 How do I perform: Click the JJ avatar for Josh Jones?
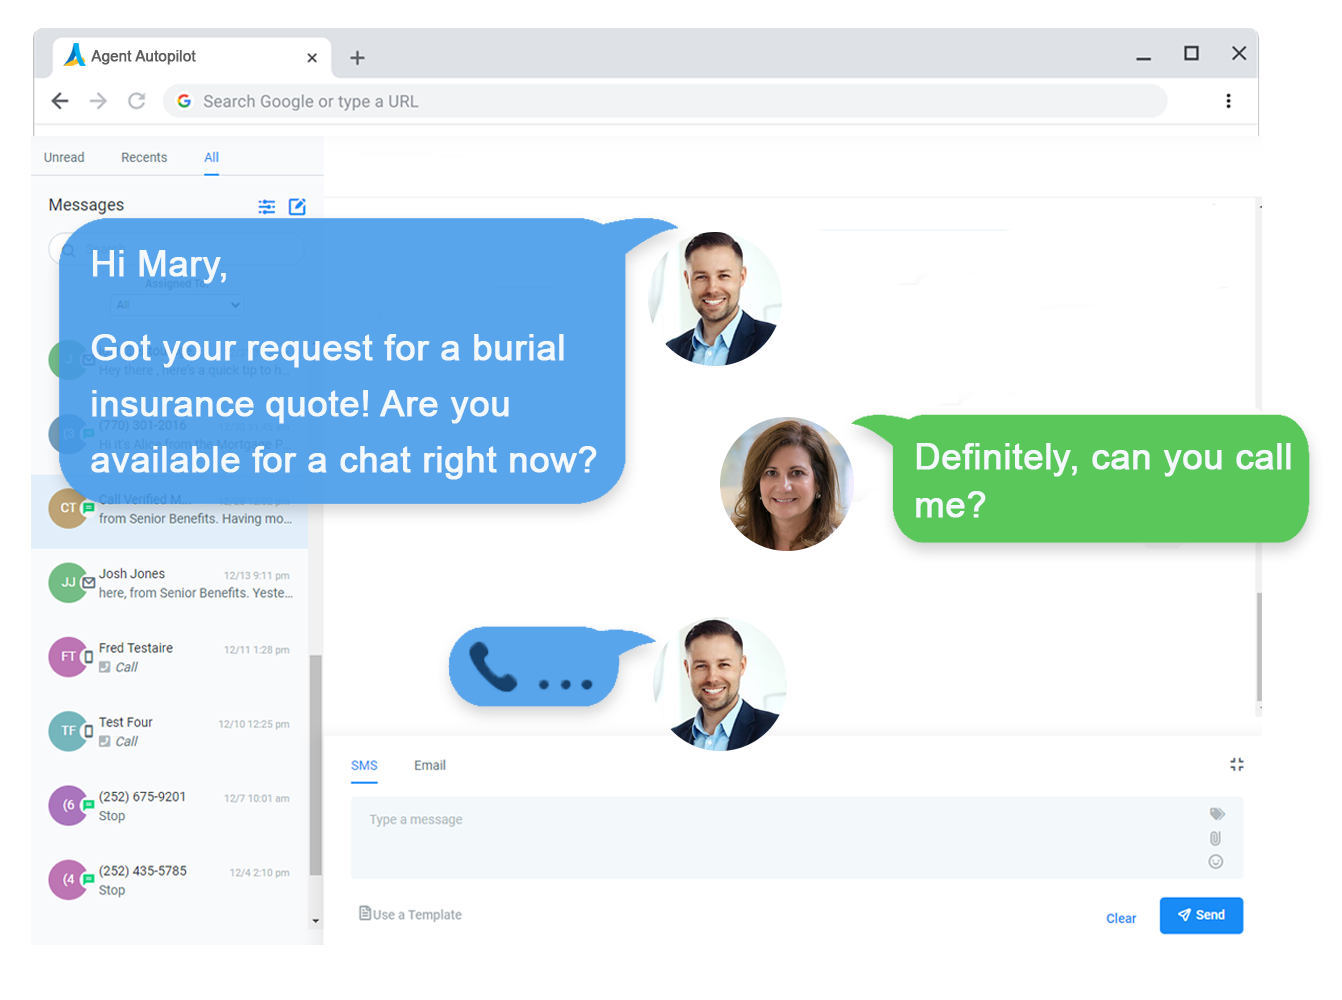[68, 582]
